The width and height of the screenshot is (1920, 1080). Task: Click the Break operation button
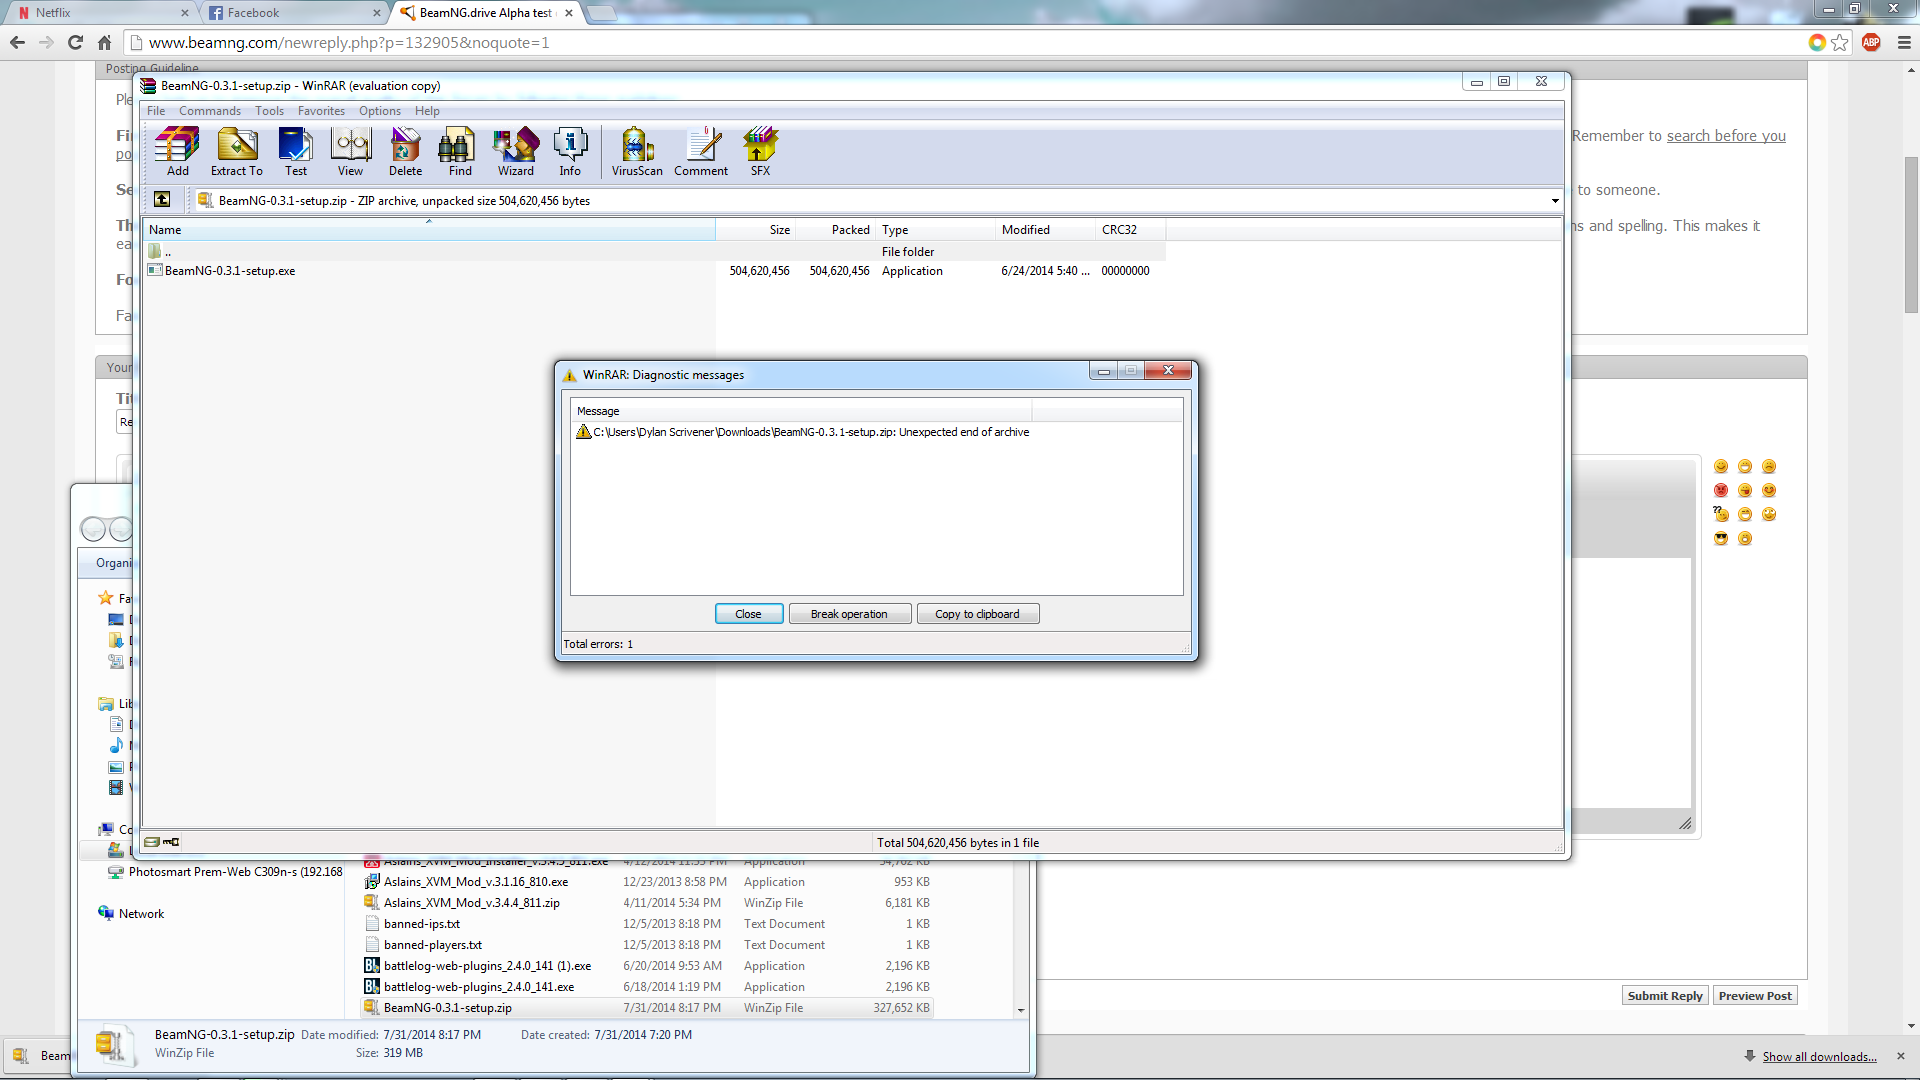(x=849, y=614)
